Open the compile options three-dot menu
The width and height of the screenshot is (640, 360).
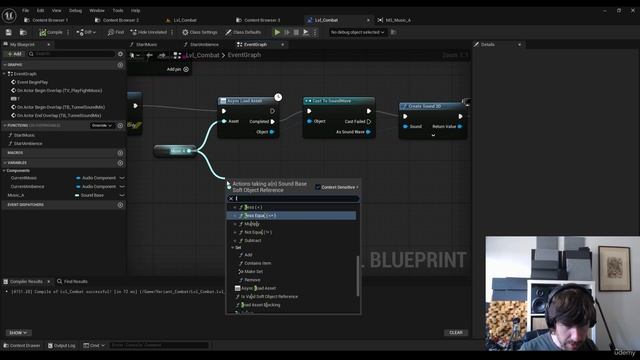(68, 32)
